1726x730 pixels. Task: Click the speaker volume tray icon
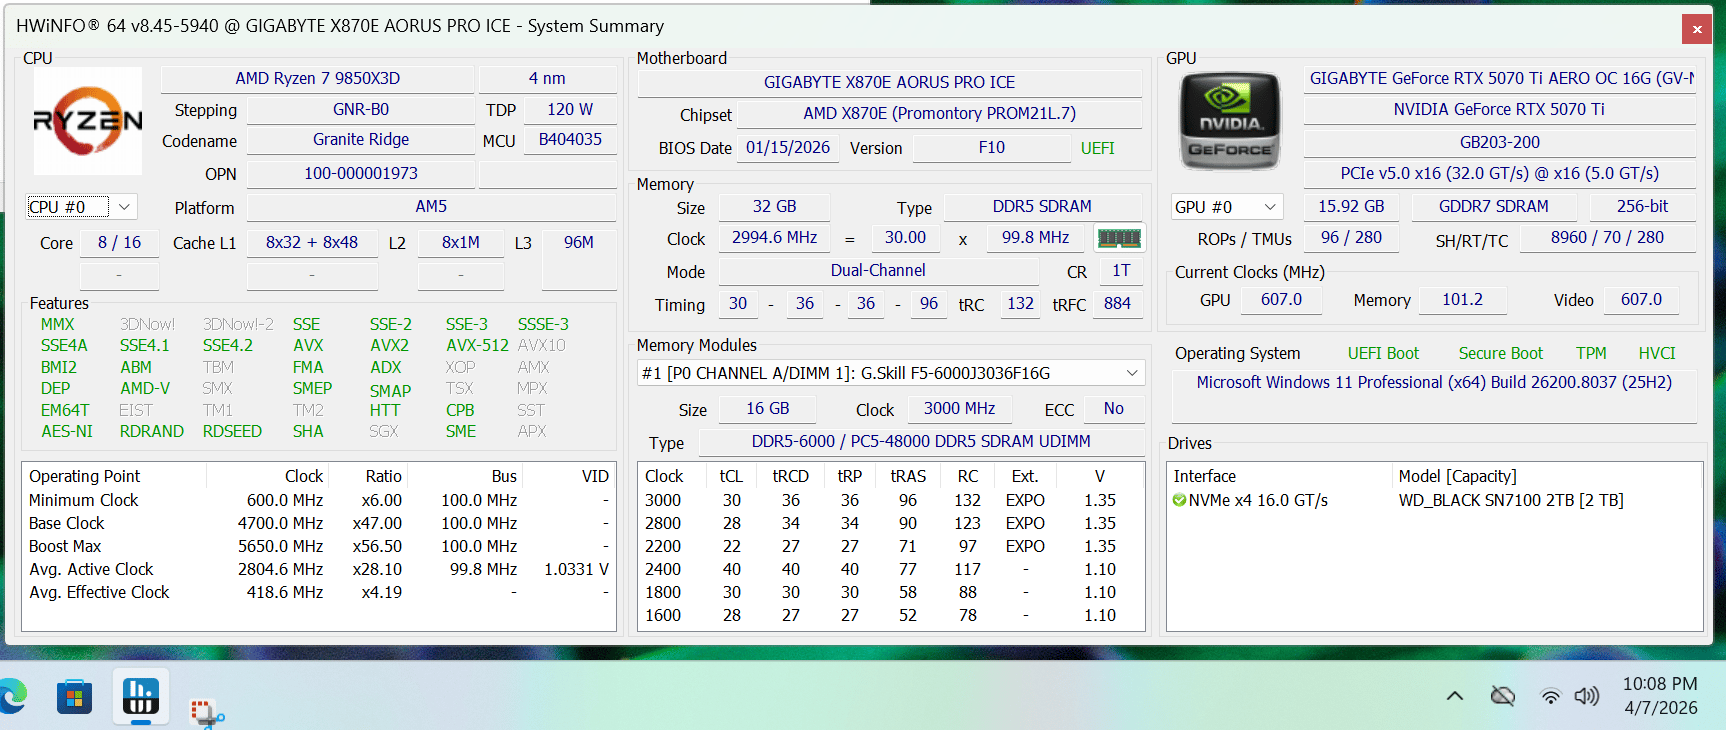(x=1587, y=696)
